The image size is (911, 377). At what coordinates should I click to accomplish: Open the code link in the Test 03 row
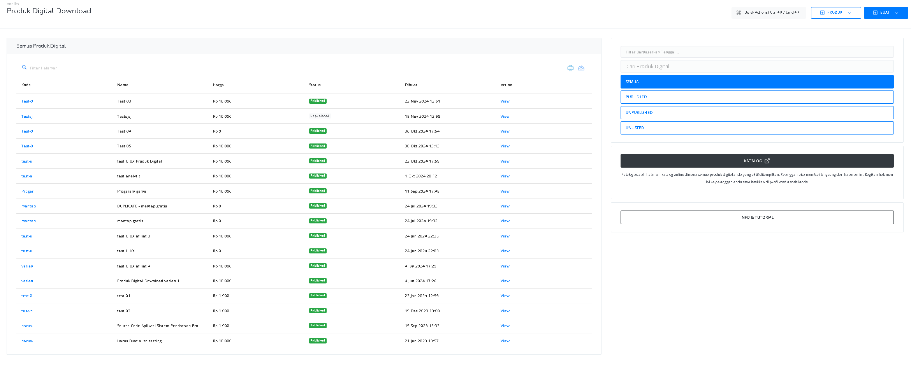(x=27, y=101)
